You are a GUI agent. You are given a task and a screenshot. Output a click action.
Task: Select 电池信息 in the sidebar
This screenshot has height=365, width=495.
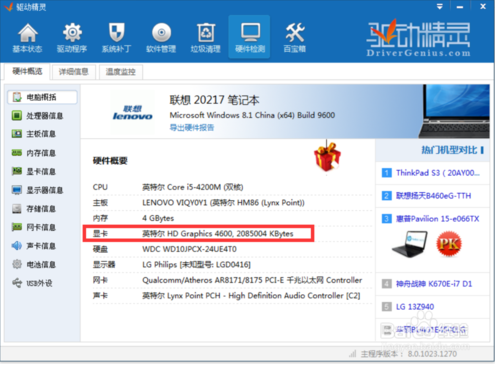(34, 265)
